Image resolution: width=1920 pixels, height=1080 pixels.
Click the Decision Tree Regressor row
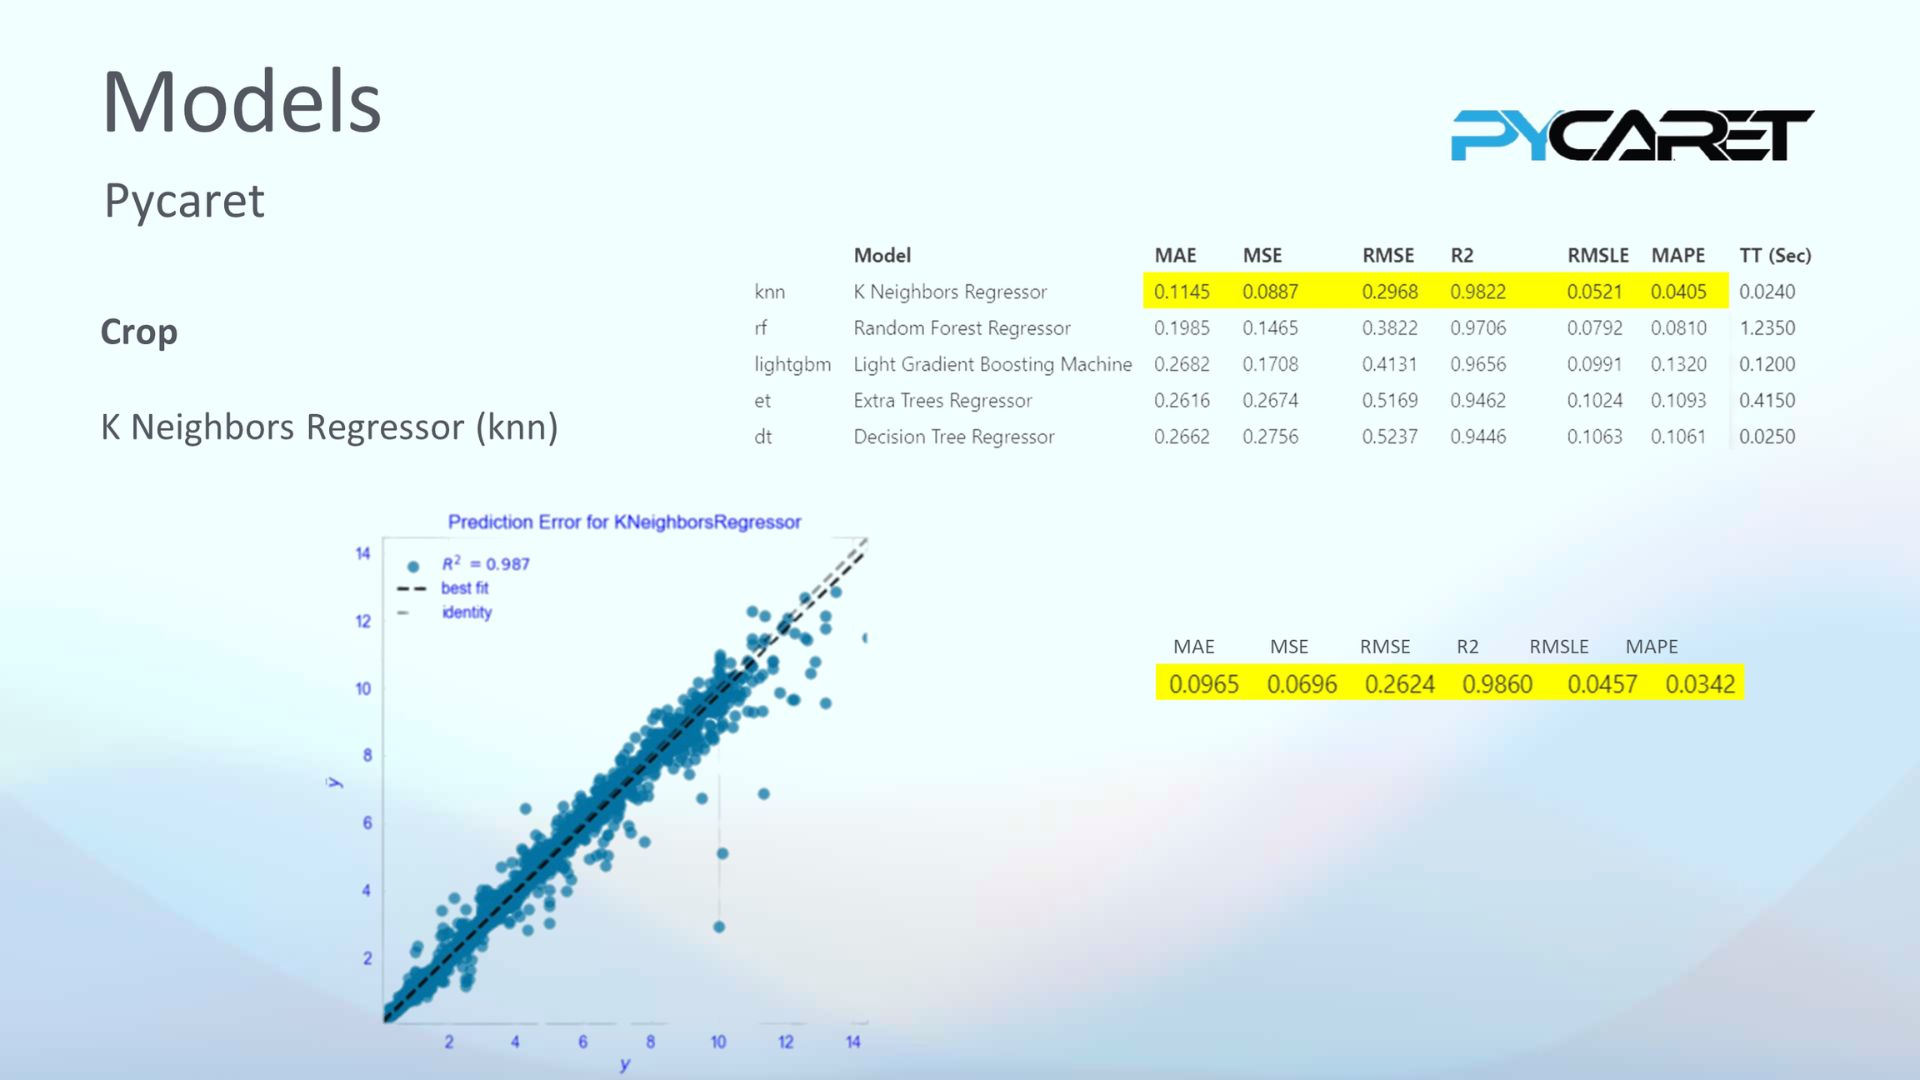click(x=953, y=437)
